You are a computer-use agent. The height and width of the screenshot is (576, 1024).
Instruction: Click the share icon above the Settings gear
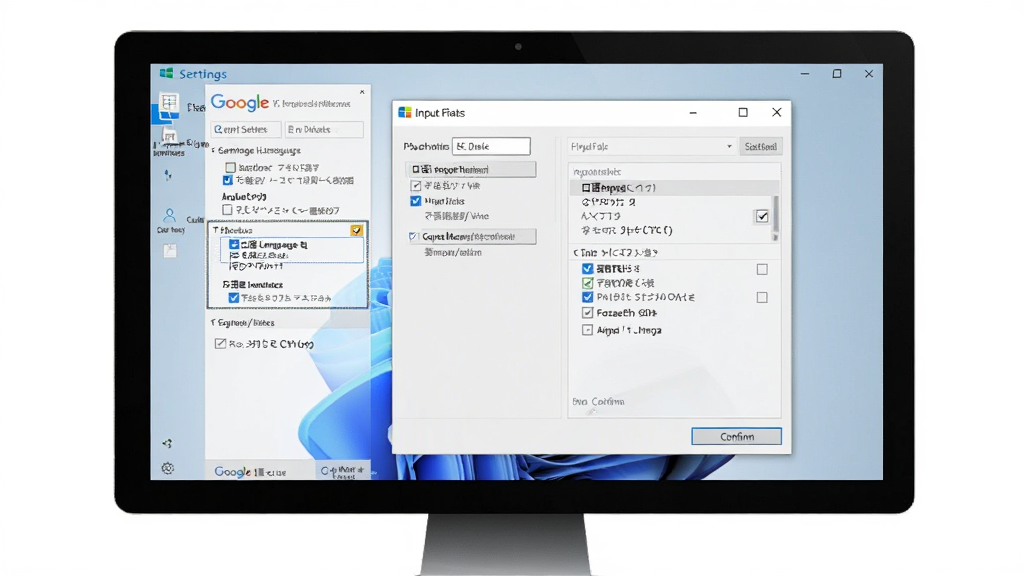tap(168, 443)
